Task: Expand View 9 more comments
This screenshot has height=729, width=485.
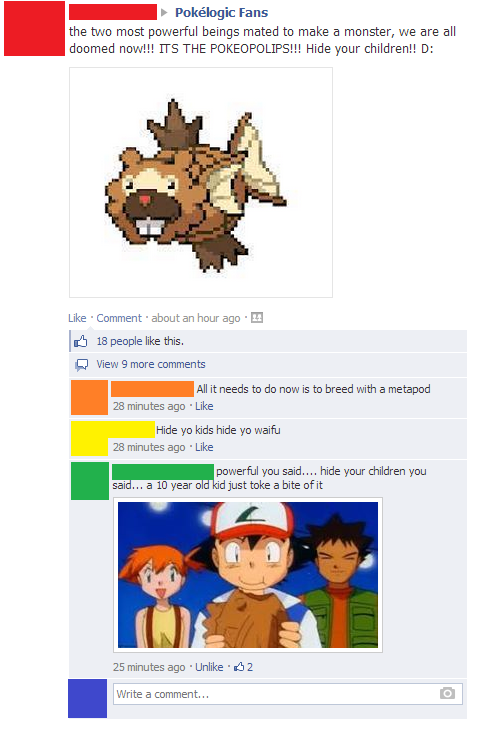Action: (x=151, y=364)
